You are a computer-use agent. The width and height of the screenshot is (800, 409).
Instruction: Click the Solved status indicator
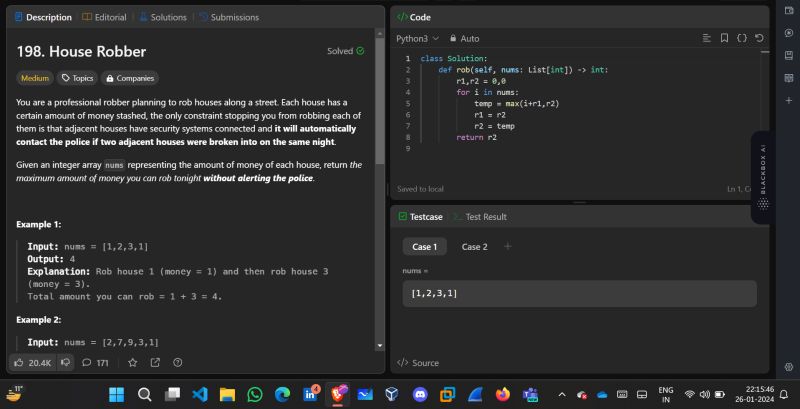pyautogui.click(x=346, y=51)
